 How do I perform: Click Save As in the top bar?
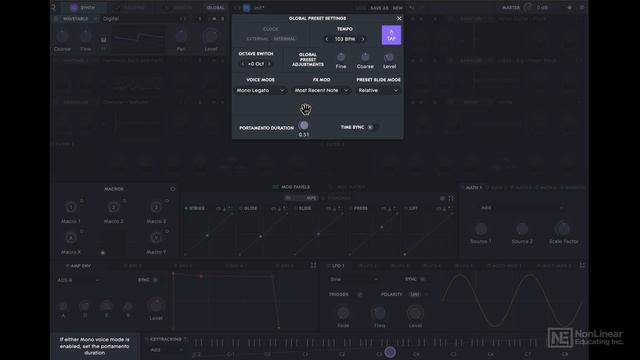tap(379, 8)
